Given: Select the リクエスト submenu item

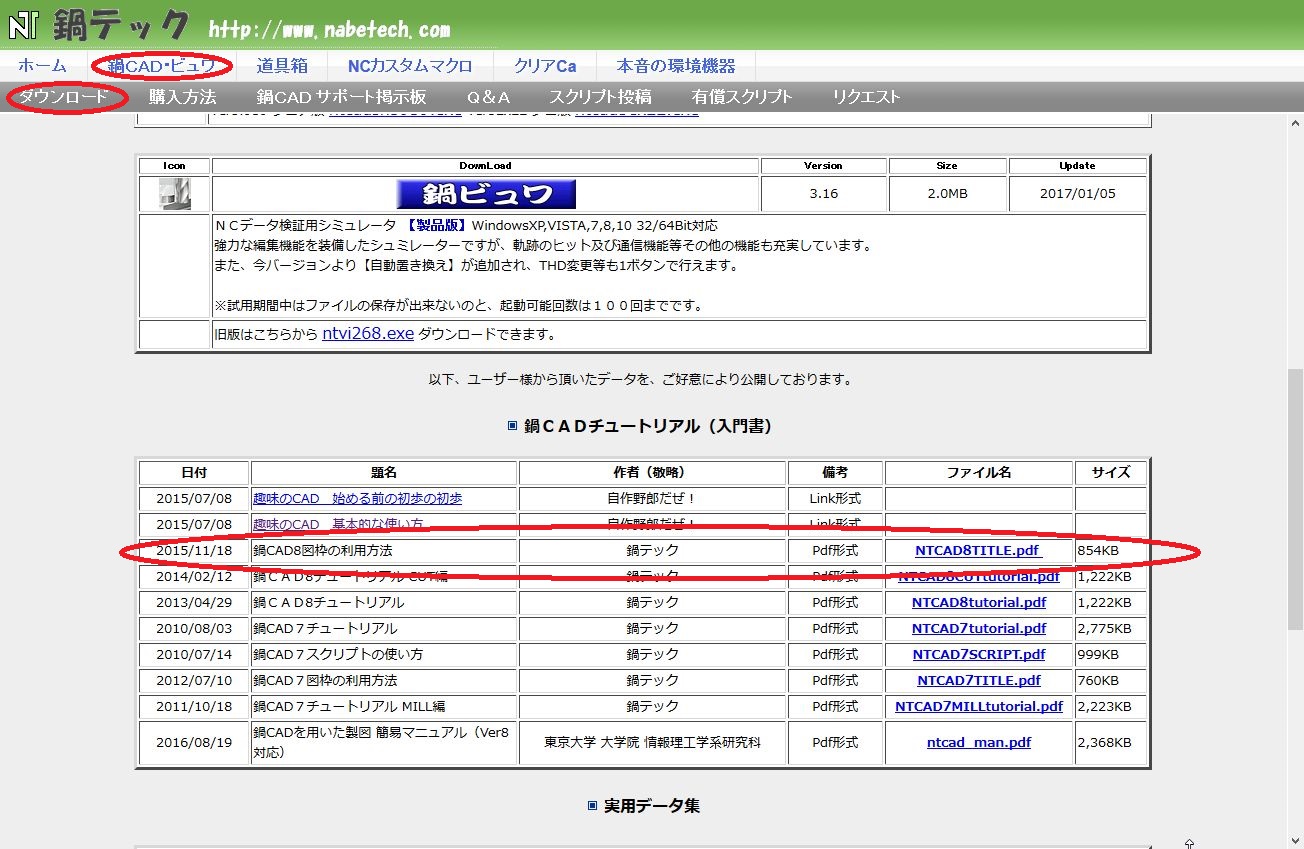Looking at the screenshot, I should coord(867,97).
